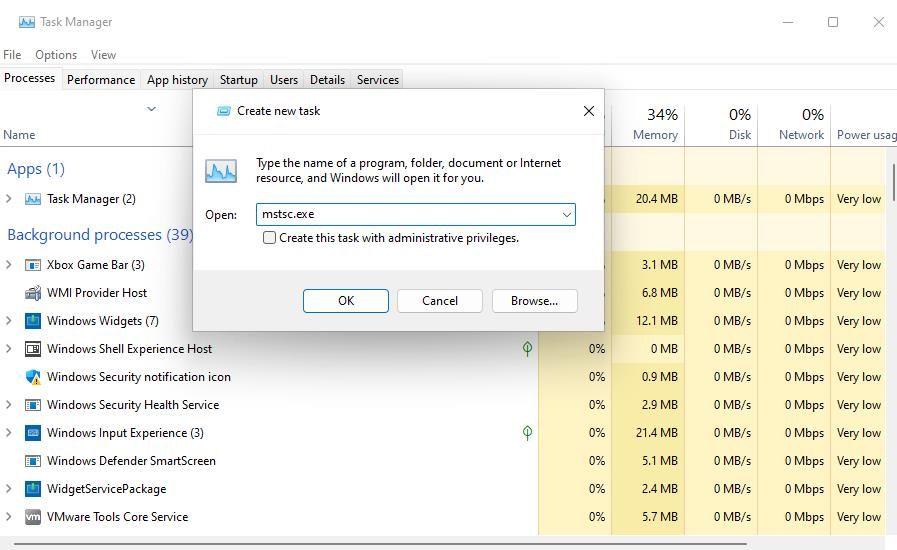Click the Windows Defender SmartScreen icon
This screenshot has height=550, width=897.
(33, 461)
